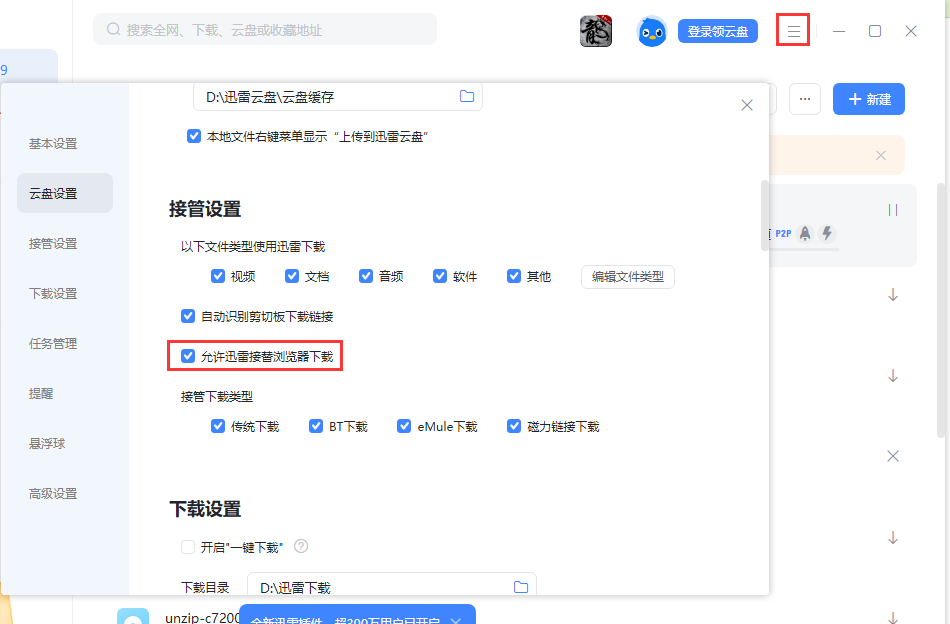This screenshot has width=950, height=624.
Task: Click the D:\迅雷下载 path field
Action: pos(391,585)
